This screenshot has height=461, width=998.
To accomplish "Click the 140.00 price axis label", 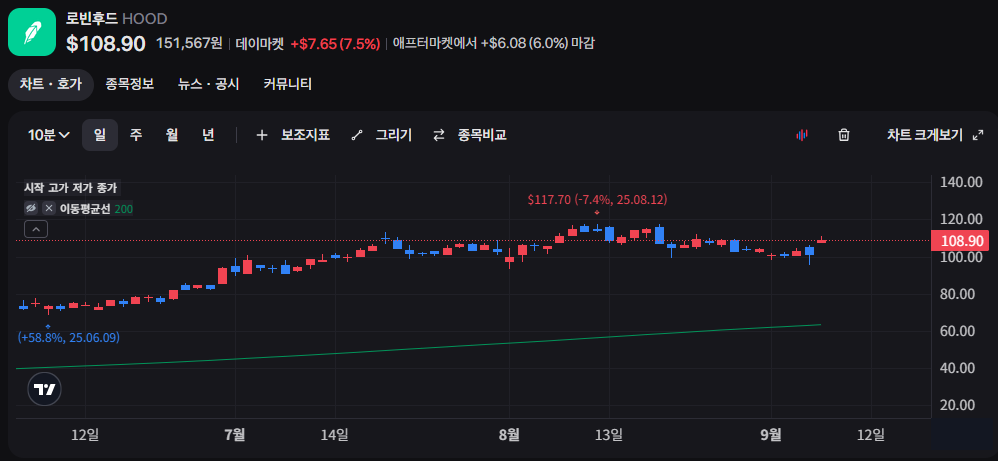I will tap(961, 182).
